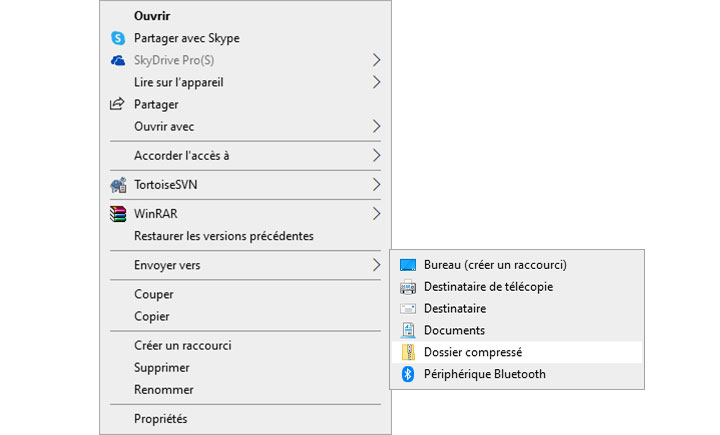
Task: Open Propriétés at the menu bottom
Action: pos(160,419)
